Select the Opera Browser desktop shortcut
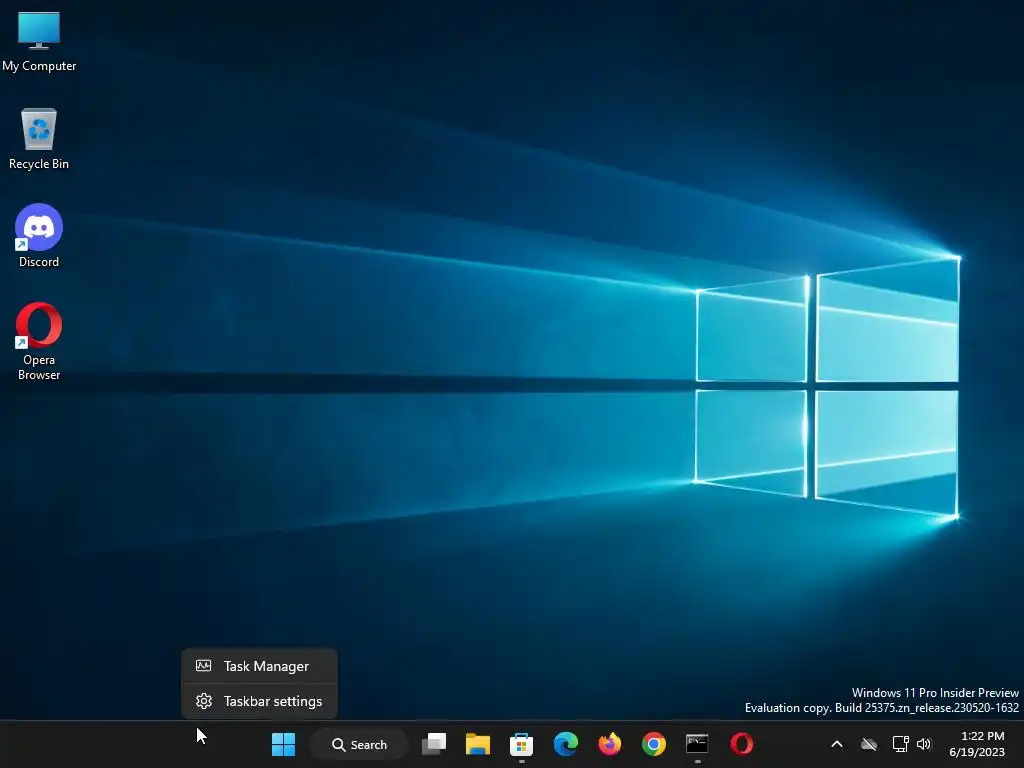 tap(39, 341)
